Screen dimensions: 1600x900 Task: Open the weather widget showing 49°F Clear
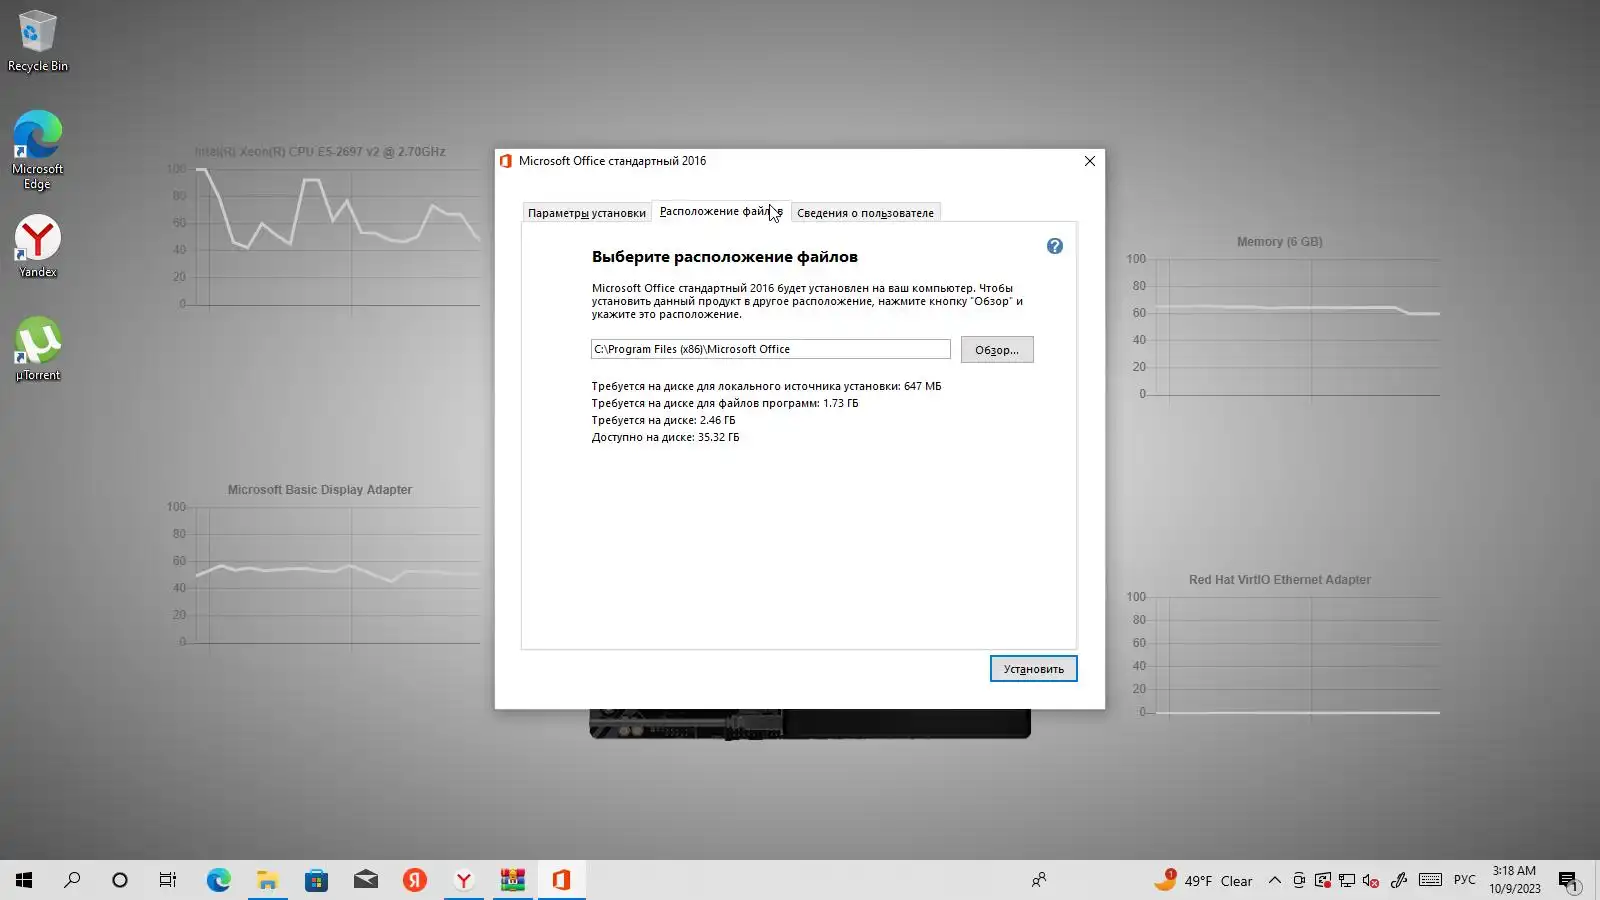(1203, 880)
